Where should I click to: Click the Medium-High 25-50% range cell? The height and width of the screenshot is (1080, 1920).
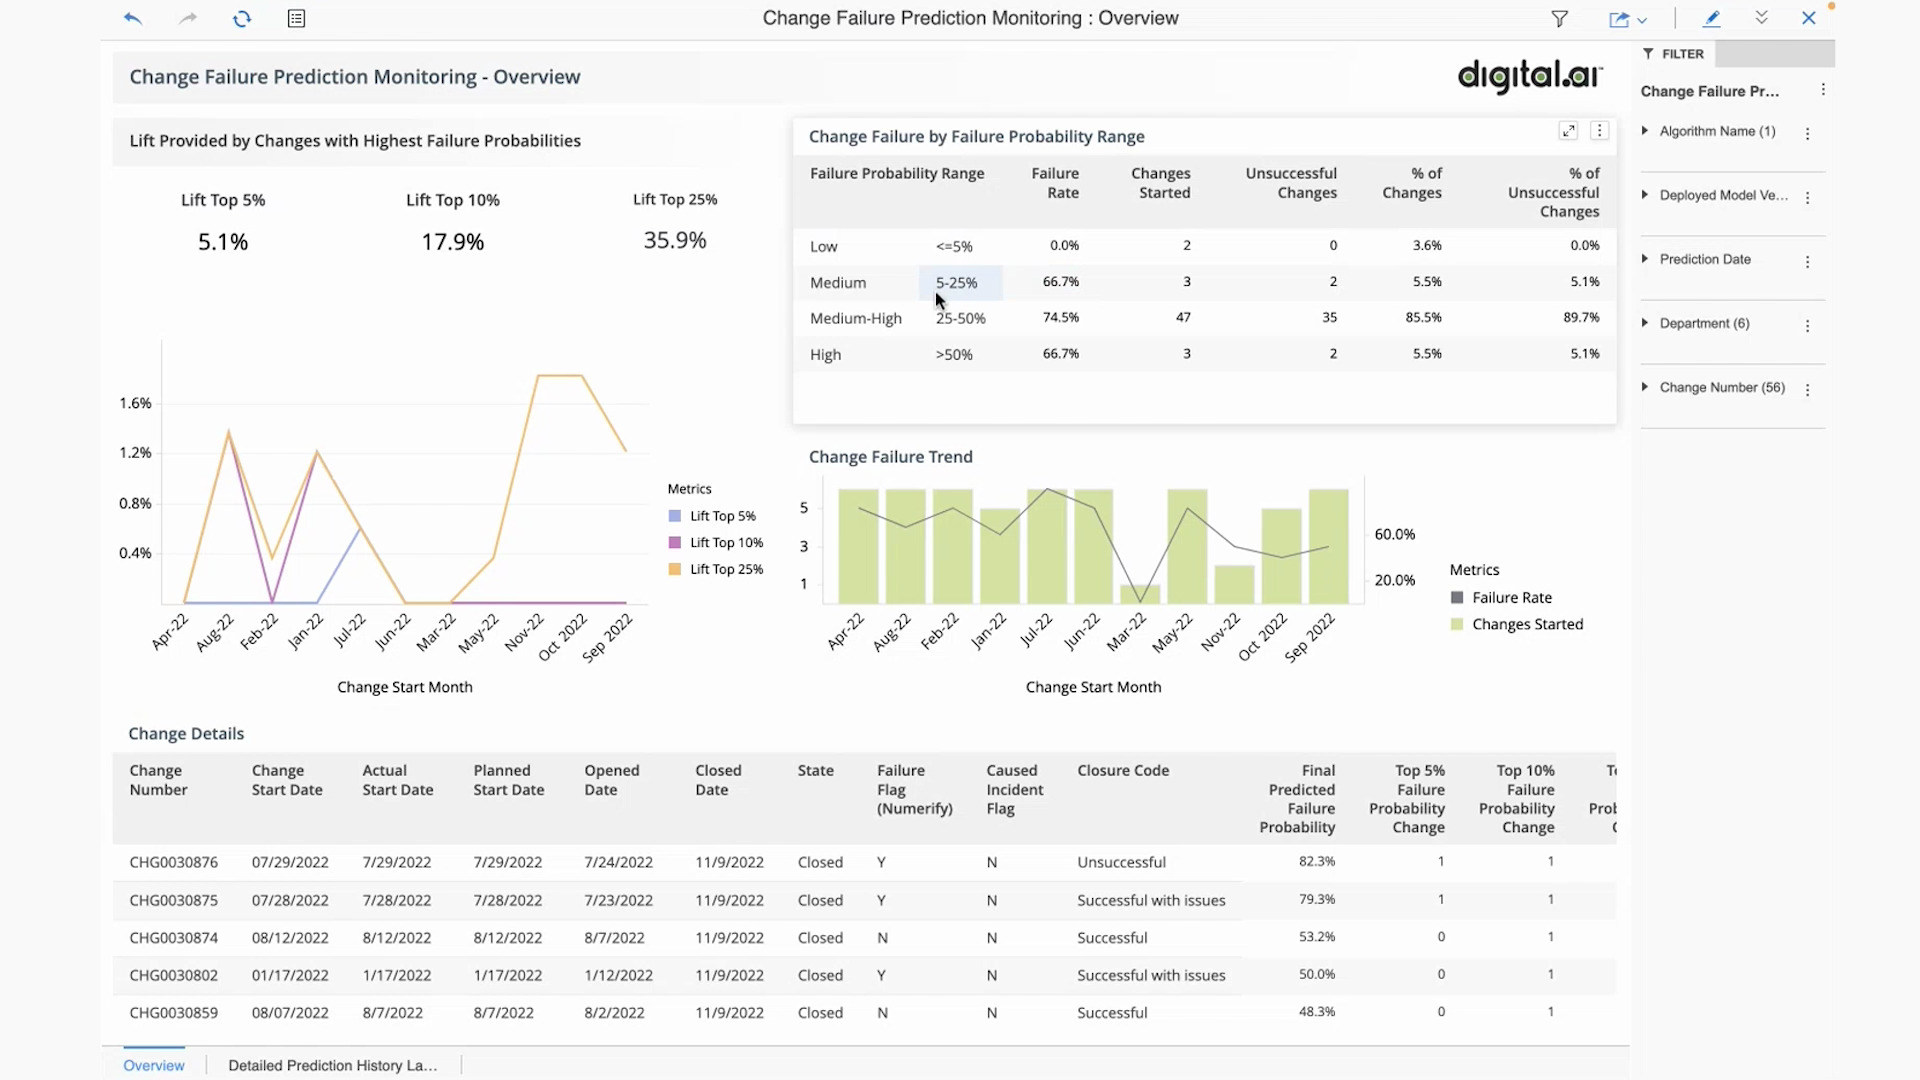point(960,318)
